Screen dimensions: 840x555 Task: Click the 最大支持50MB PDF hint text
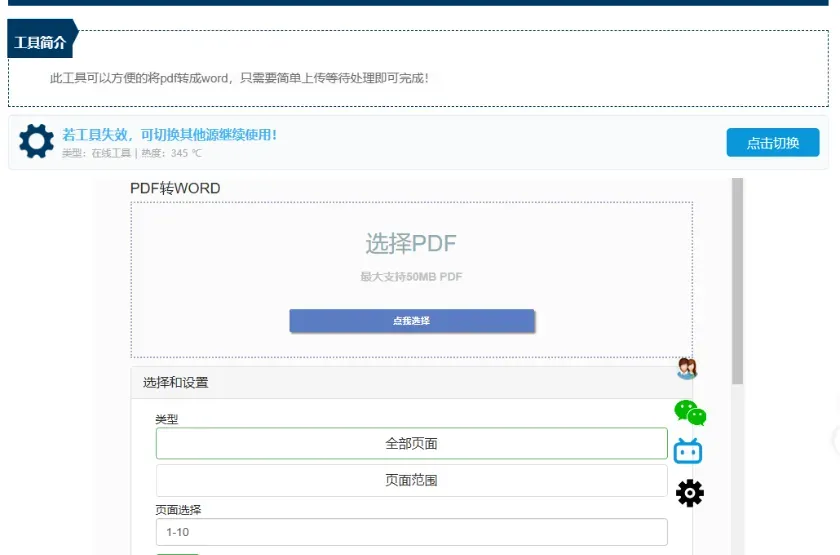(411, 277)
